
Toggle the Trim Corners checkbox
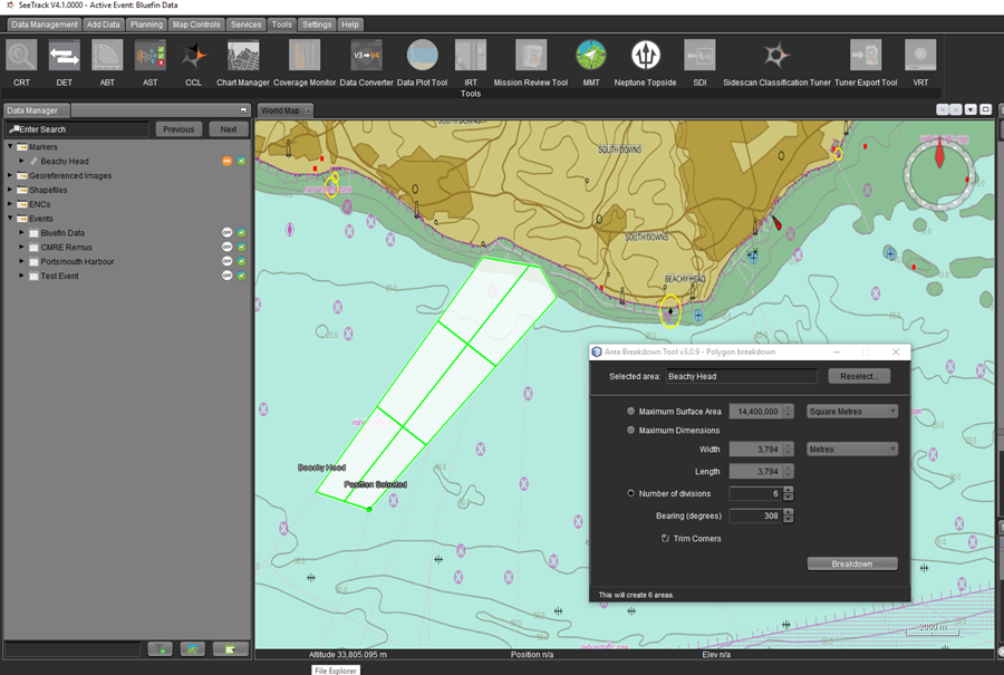coord(665,538)
